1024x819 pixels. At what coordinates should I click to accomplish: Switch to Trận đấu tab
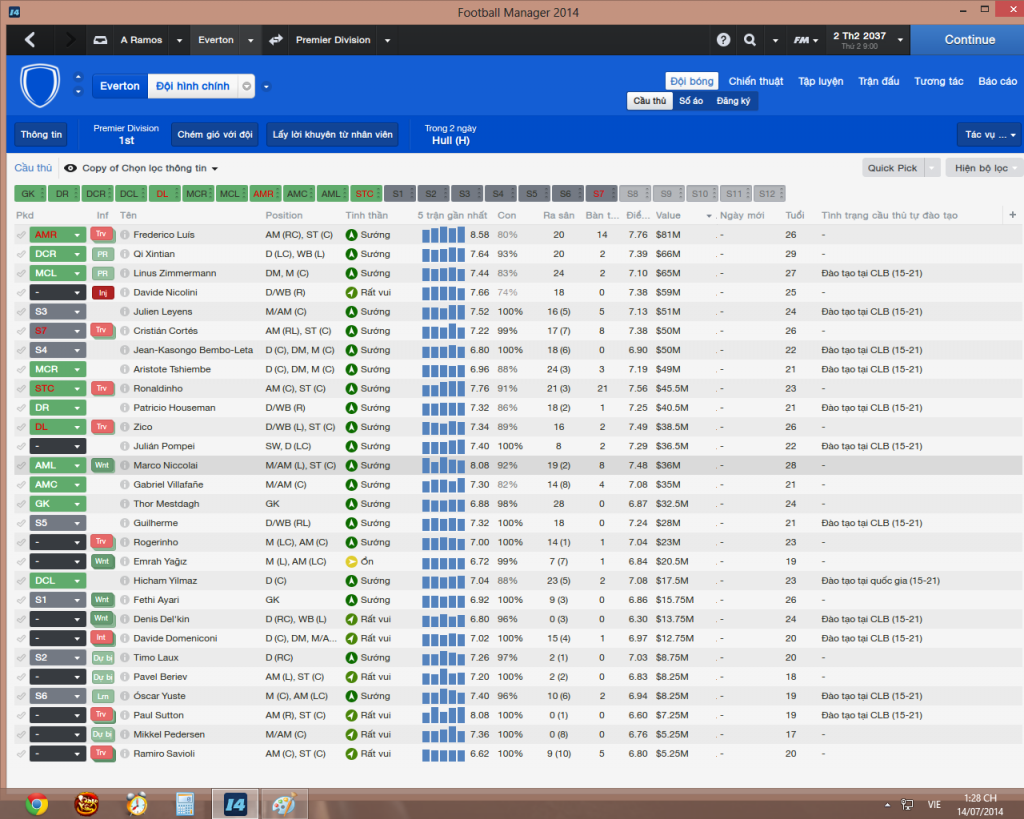pos(878,81)
